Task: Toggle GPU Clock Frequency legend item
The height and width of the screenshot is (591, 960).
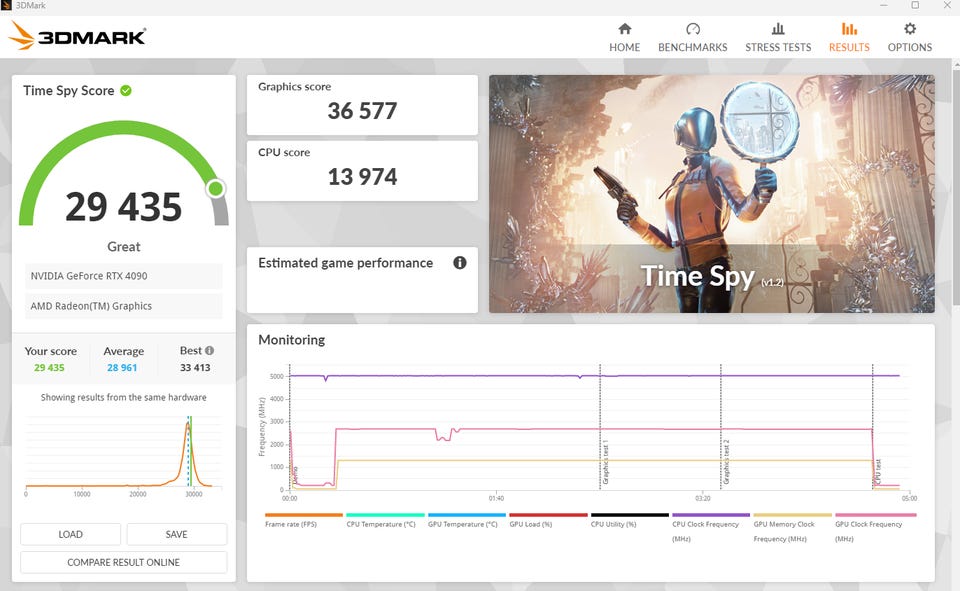Action: (x=876, y=528)
